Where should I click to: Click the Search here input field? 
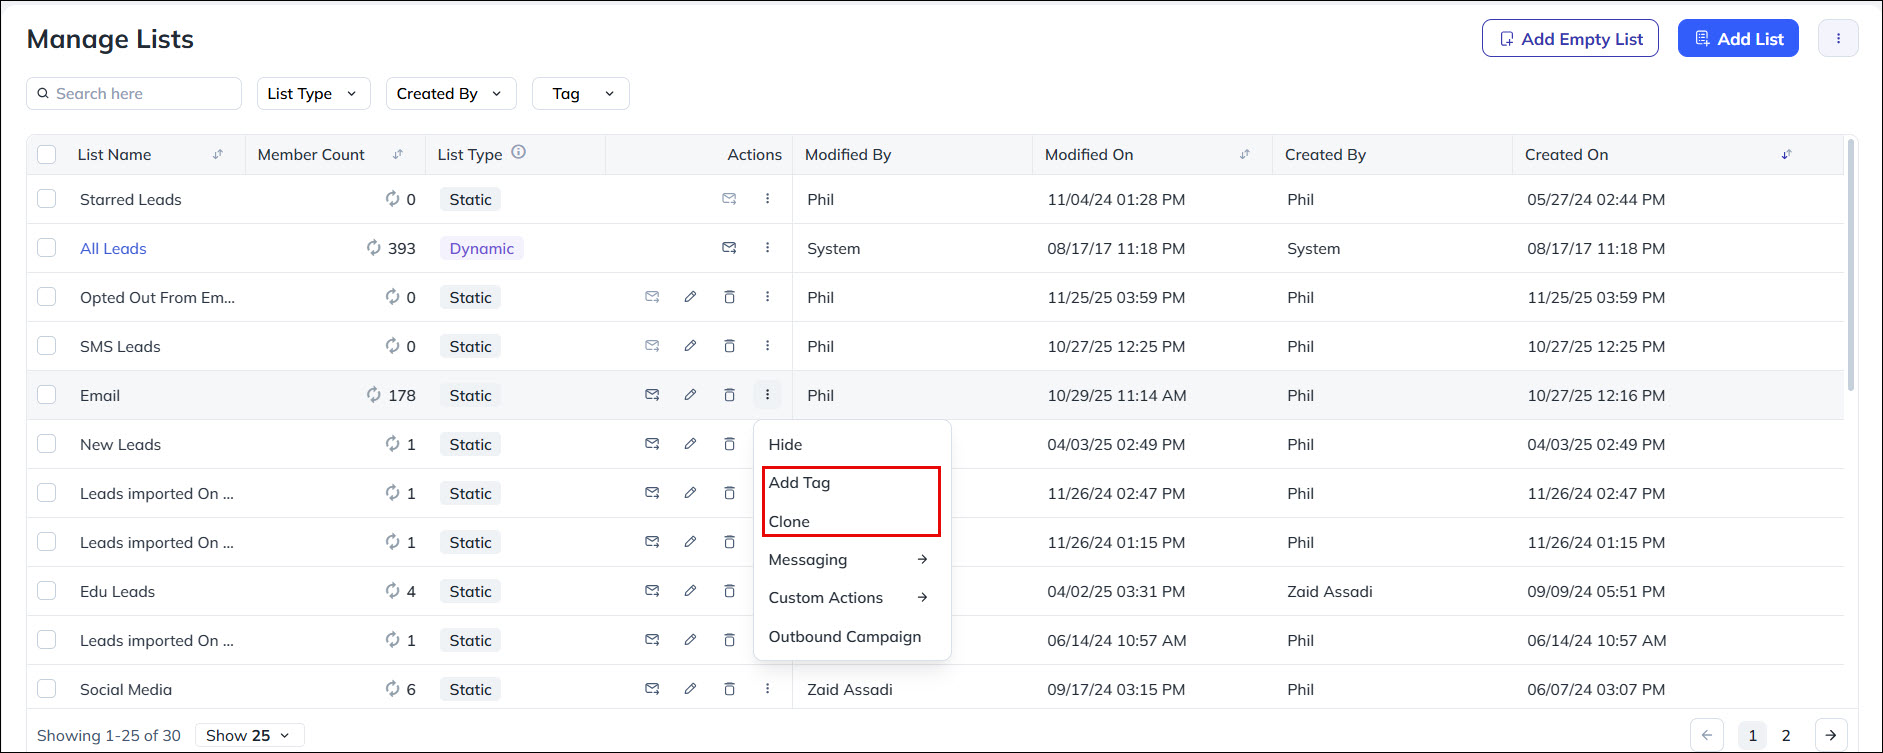click(x=140, y=94)
